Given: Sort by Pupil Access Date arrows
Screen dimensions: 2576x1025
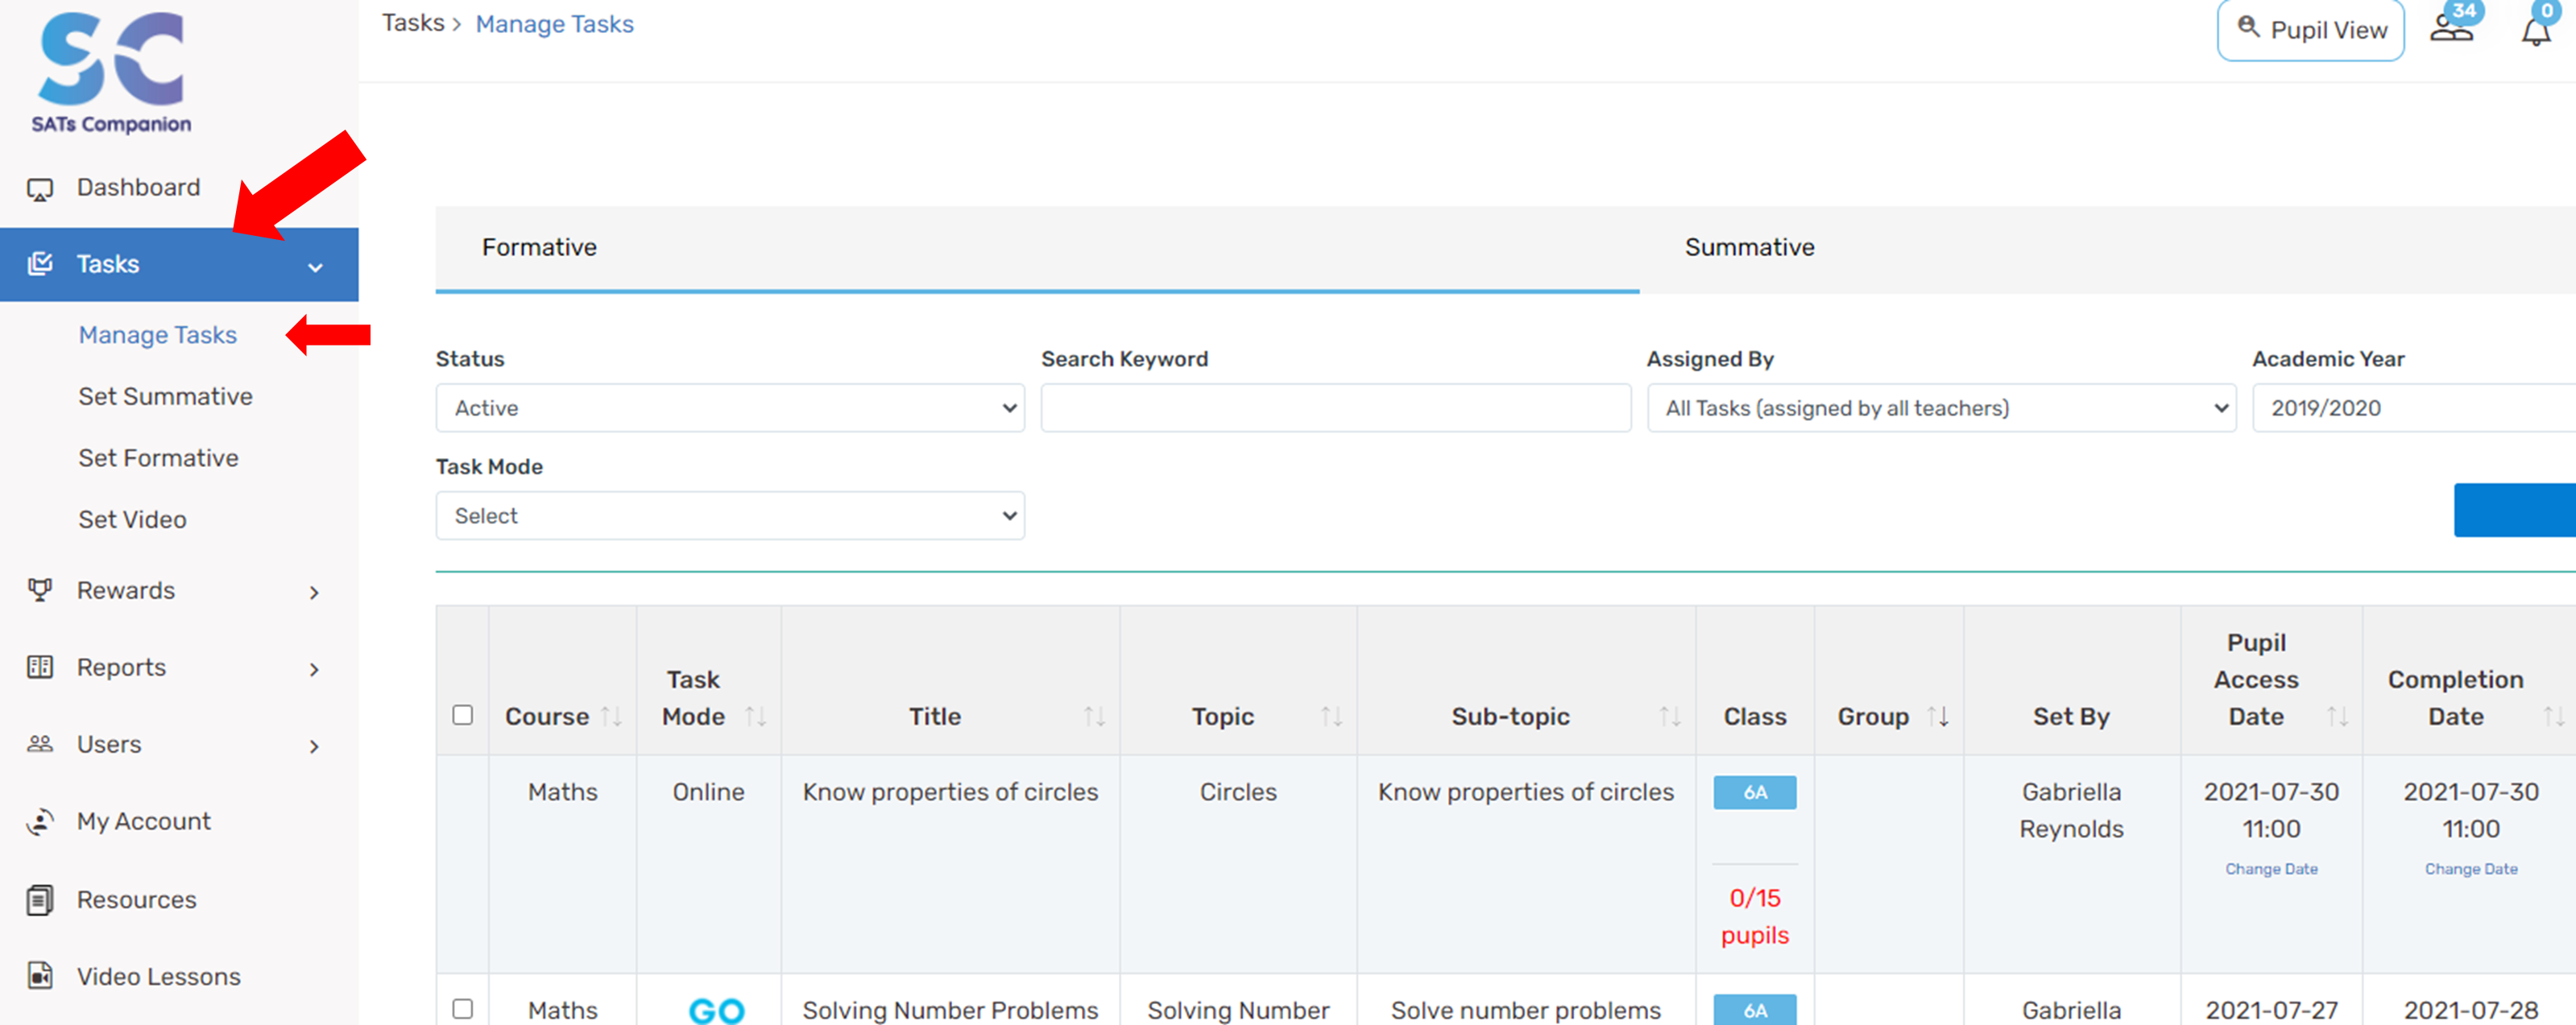Looking at the screenshot, I should (x=2337, y=716).
